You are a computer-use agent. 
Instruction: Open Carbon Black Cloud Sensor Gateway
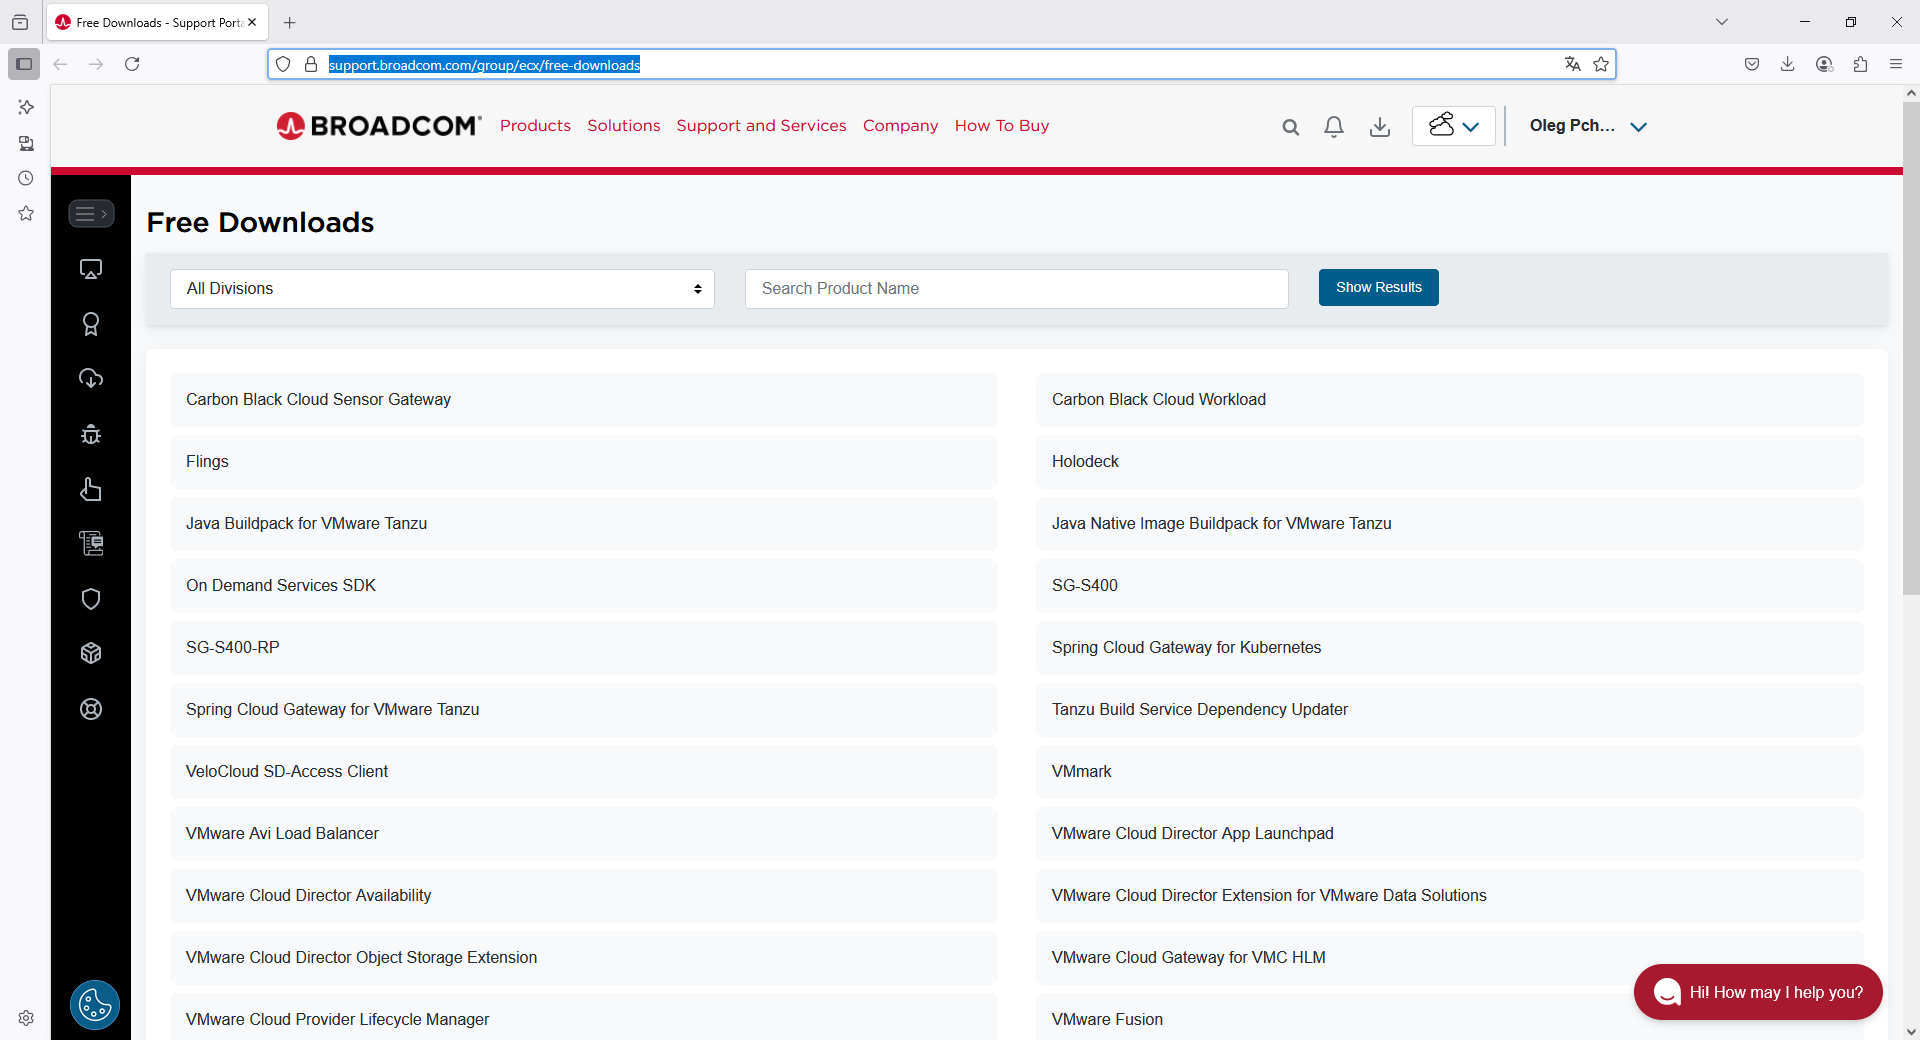tap(583, 400)
